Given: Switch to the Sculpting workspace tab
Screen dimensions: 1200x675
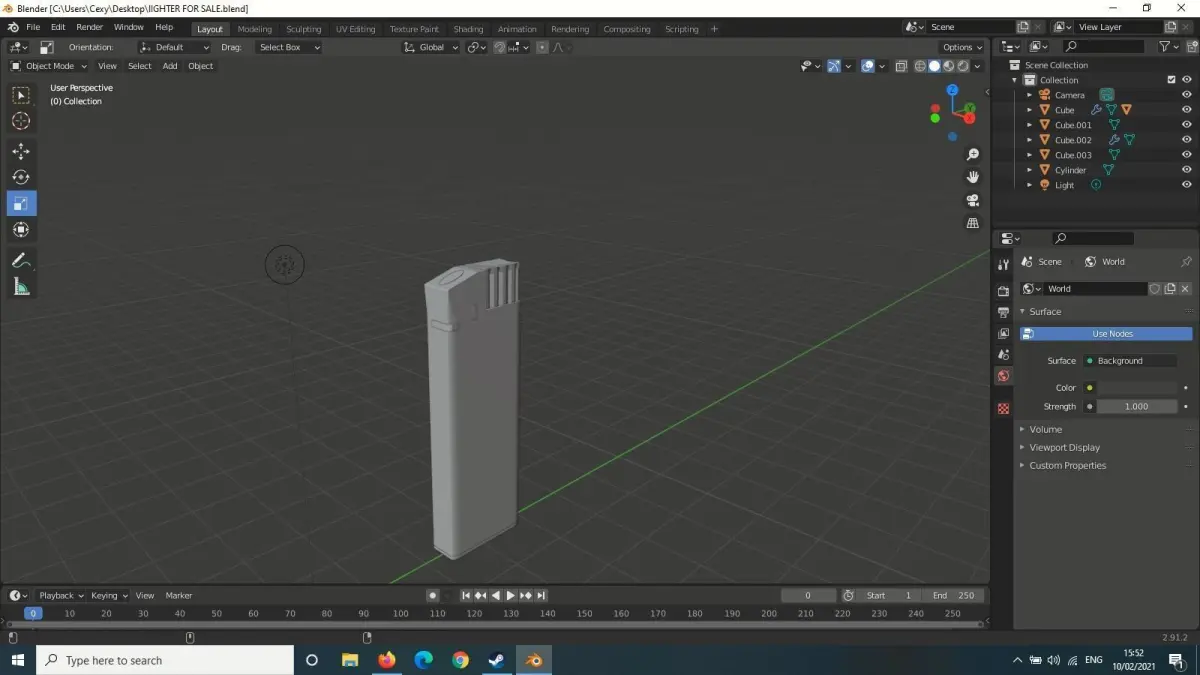Looking at the screenshot, I should coord(303,29).
